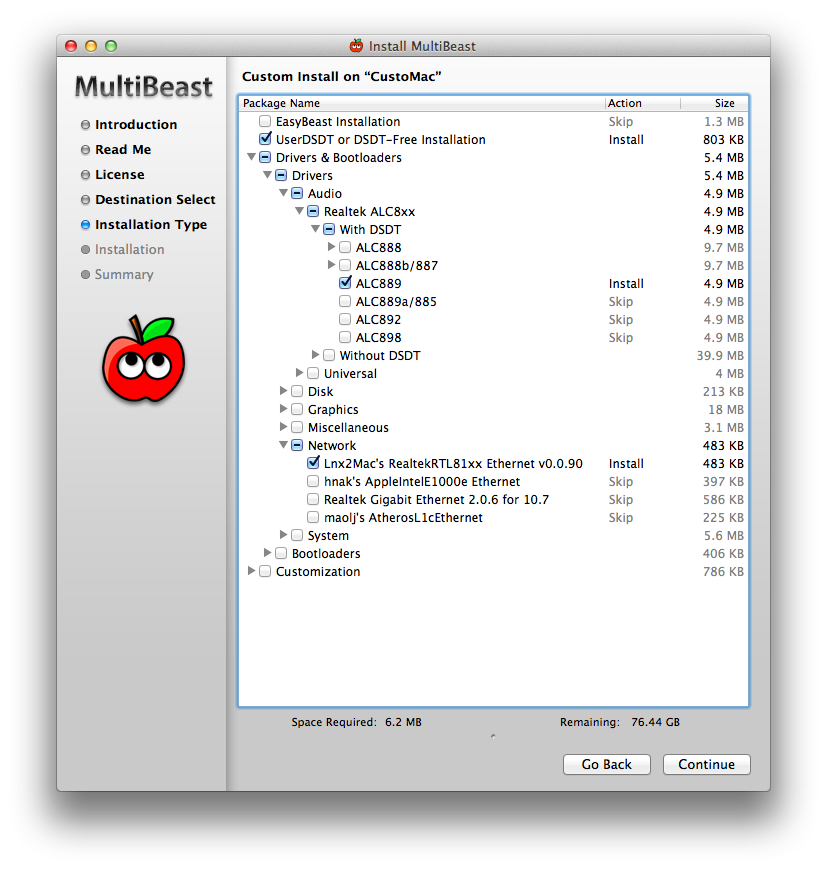Expand the Disk group
Viewport: 827px width, 870px height.
tap(283, 391)
